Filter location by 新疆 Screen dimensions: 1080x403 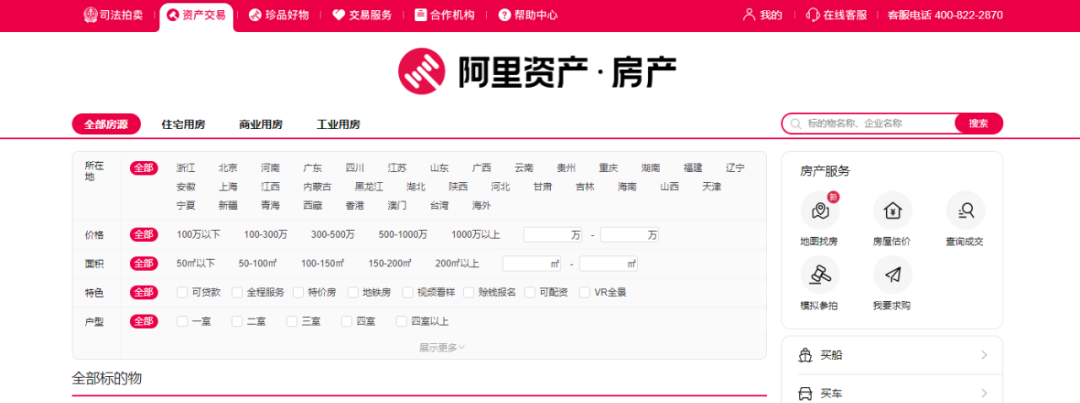(x=228, y=205)
